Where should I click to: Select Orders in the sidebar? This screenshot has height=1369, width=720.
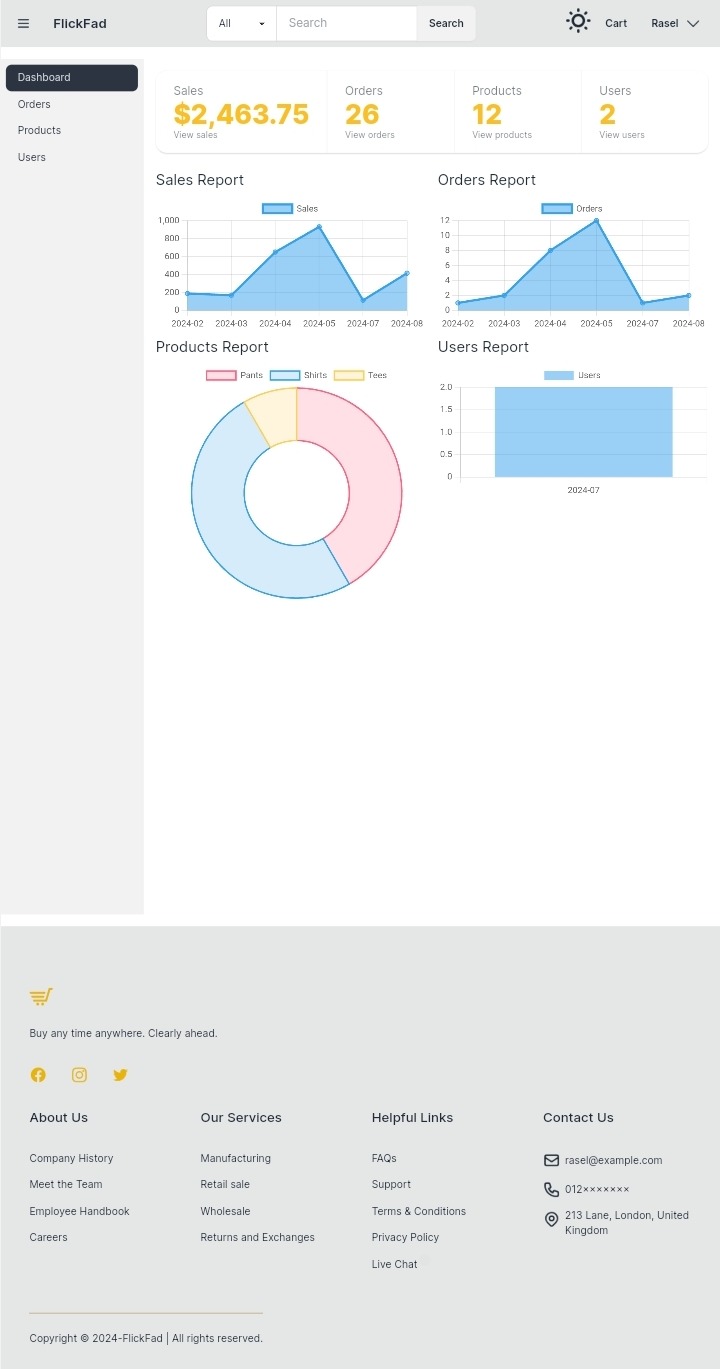(34, 104)
